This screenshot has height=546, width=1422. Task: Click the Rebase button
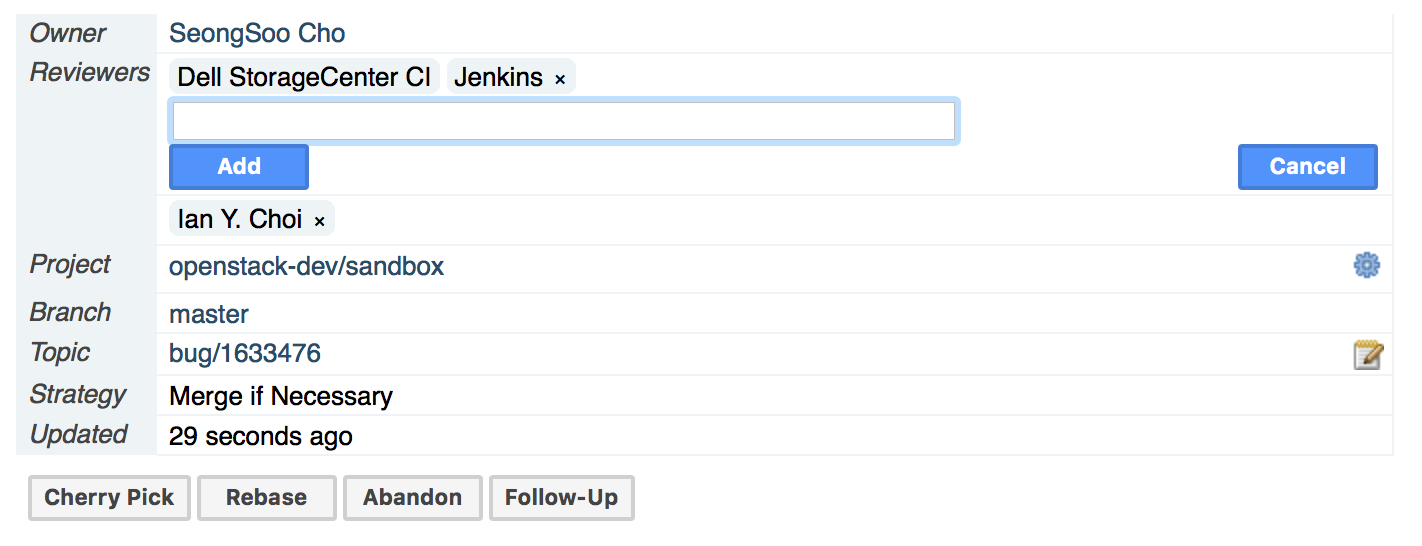tap(267, 498)
